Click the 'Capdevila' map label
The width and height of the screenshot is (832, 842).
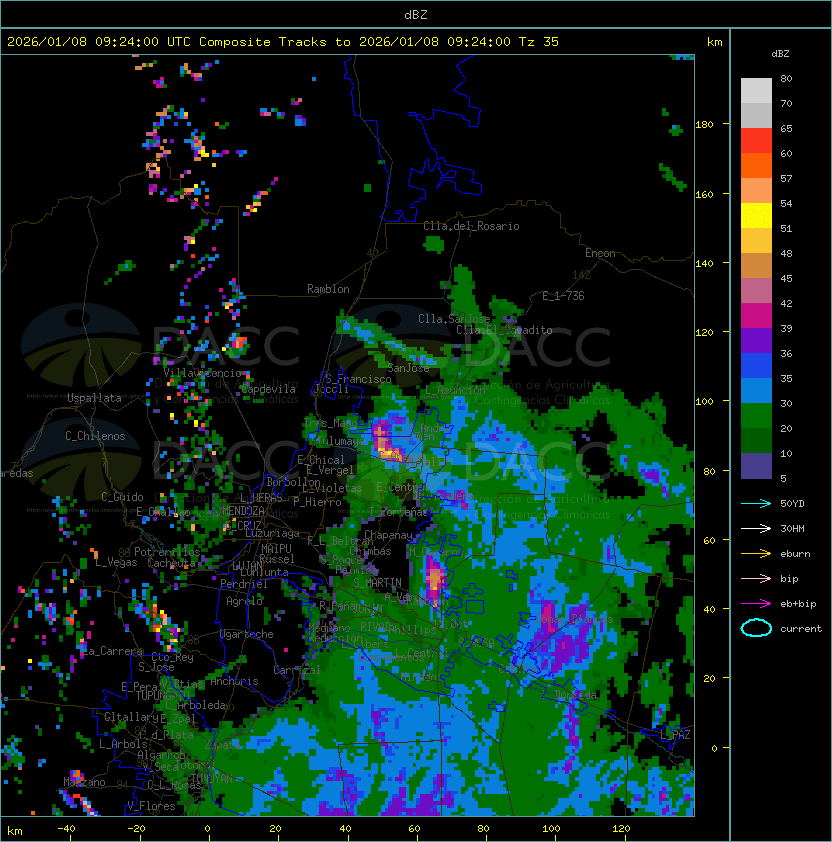pyautogui.click(x=268, y=389)
